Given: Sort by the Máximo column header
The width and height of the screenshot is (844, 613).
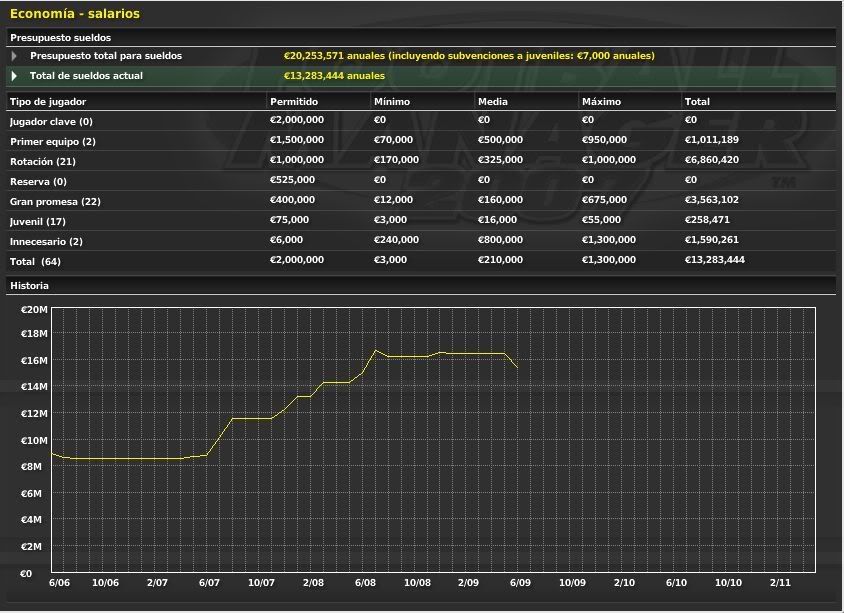Looking at the screenshot, I should point(601,102).
